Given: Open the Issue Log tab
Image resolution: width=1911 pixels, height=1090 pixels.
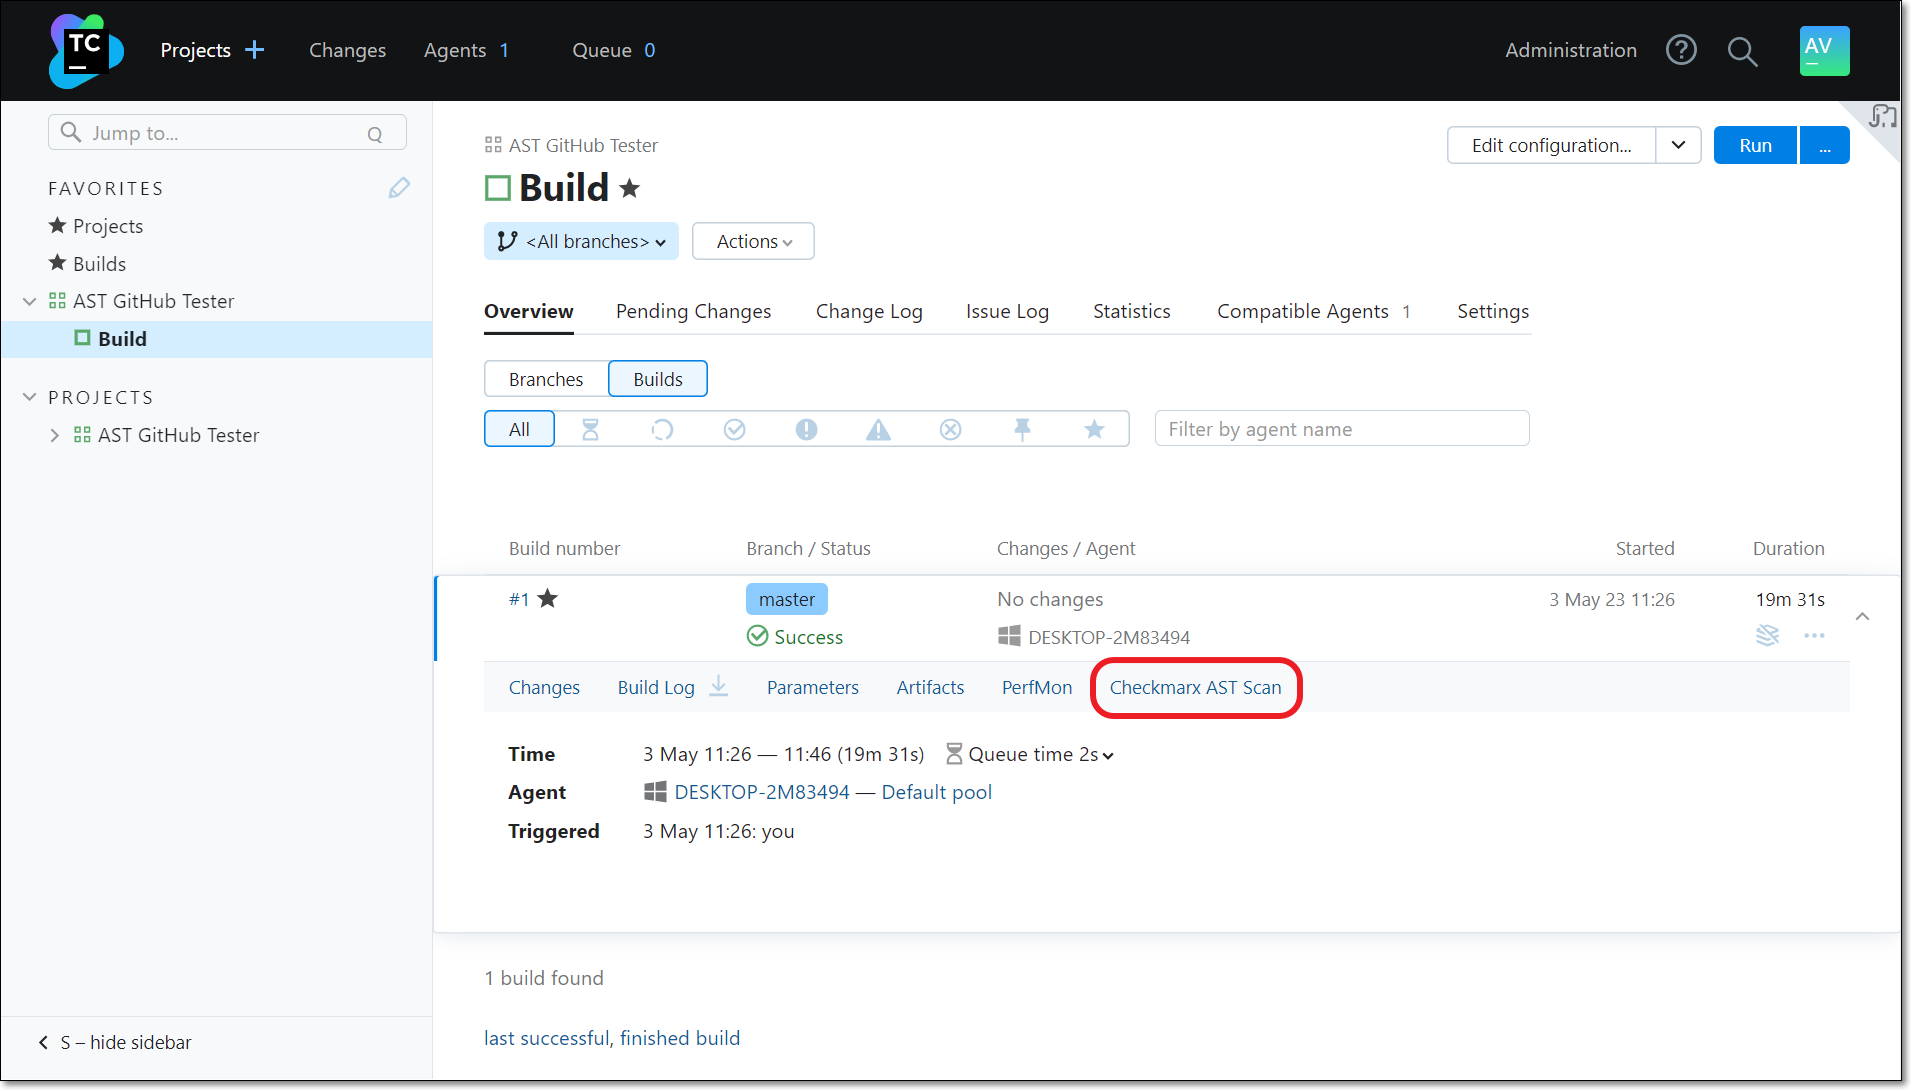Looking at the screenshot, I should pos(1007,311).
